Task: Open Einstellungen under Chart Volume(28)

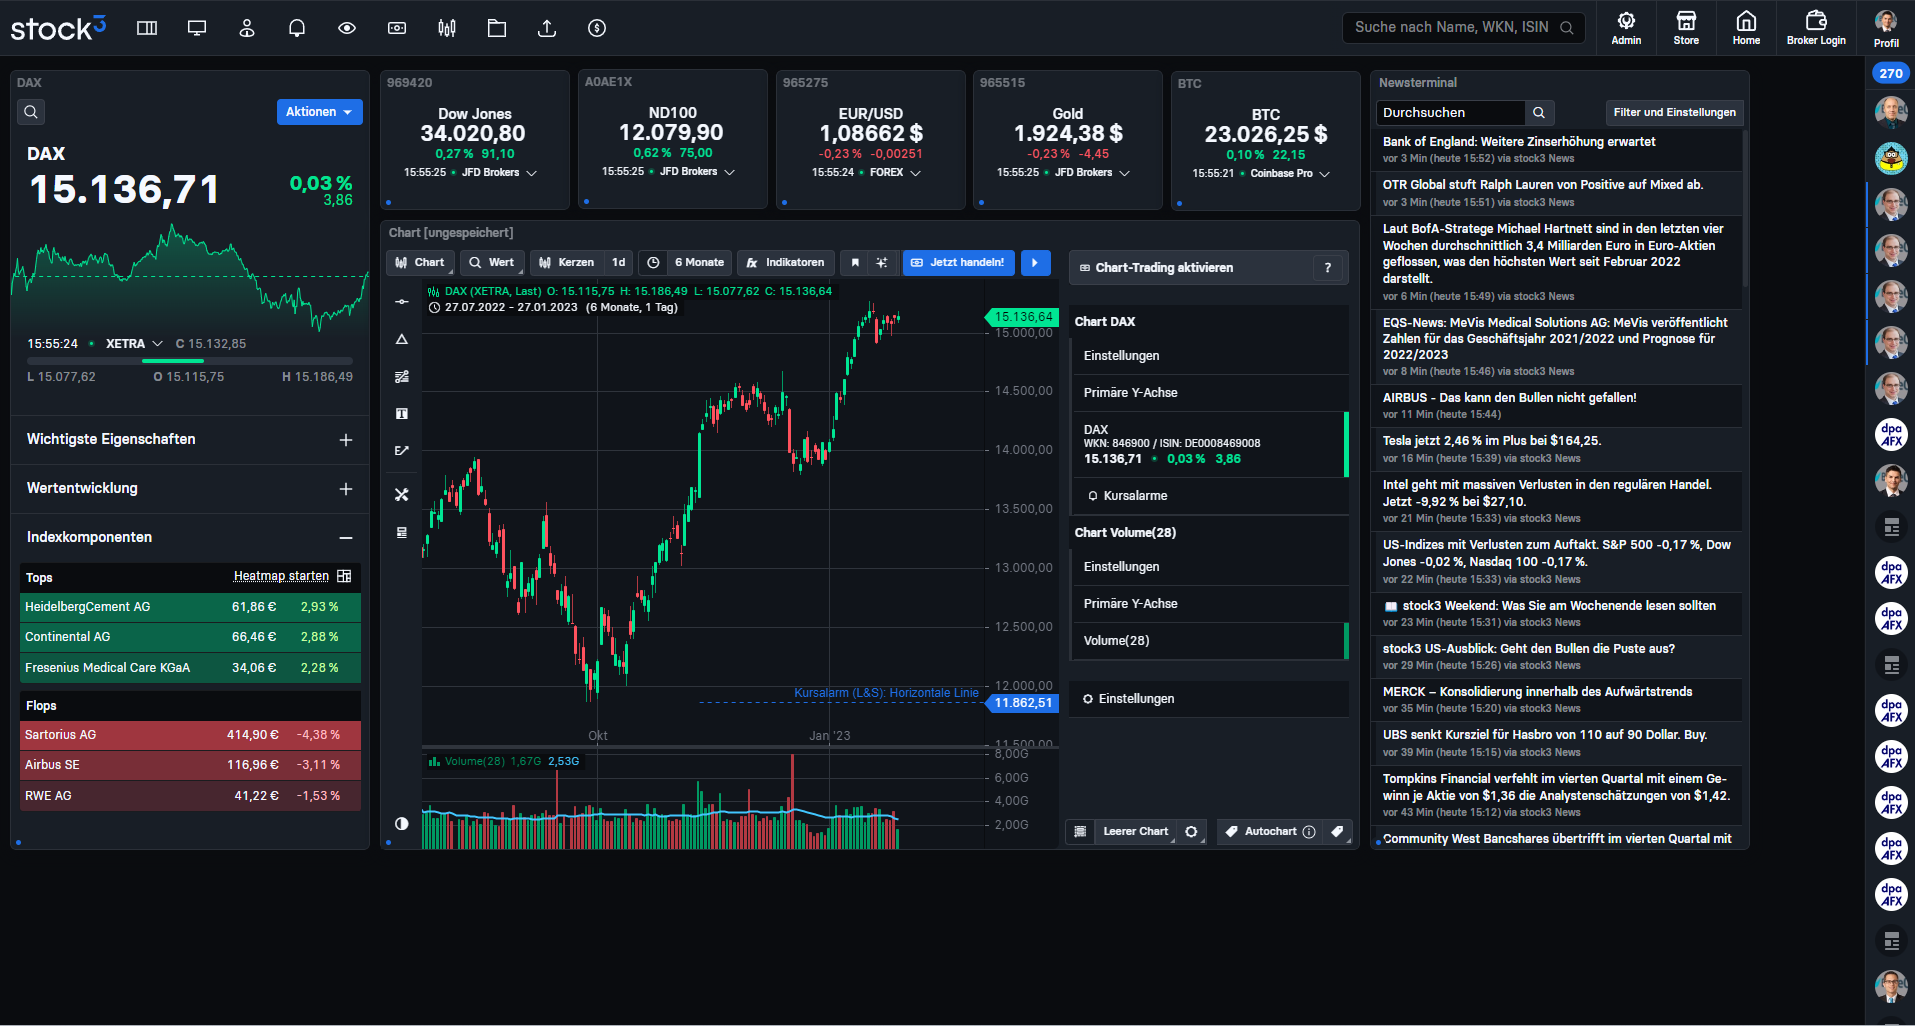Action: (x=1208, y=567)
